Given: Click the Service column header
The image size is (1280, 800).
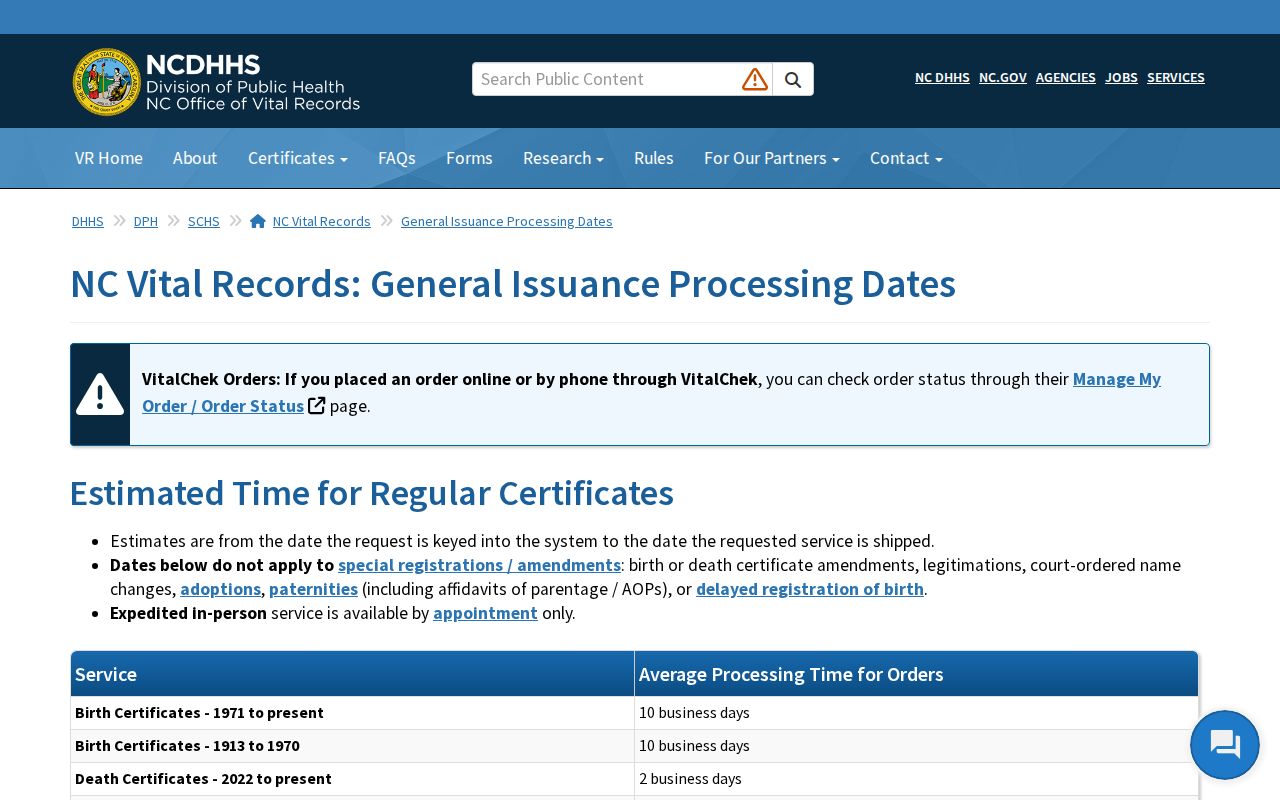Looking at the screenshot, I should 352,674.
